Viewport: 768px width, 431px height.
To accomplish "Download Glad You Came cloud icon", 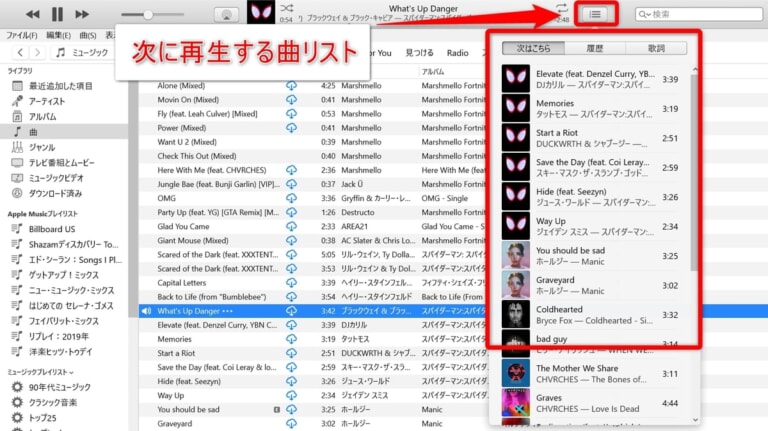I will (x=291, y=226).
